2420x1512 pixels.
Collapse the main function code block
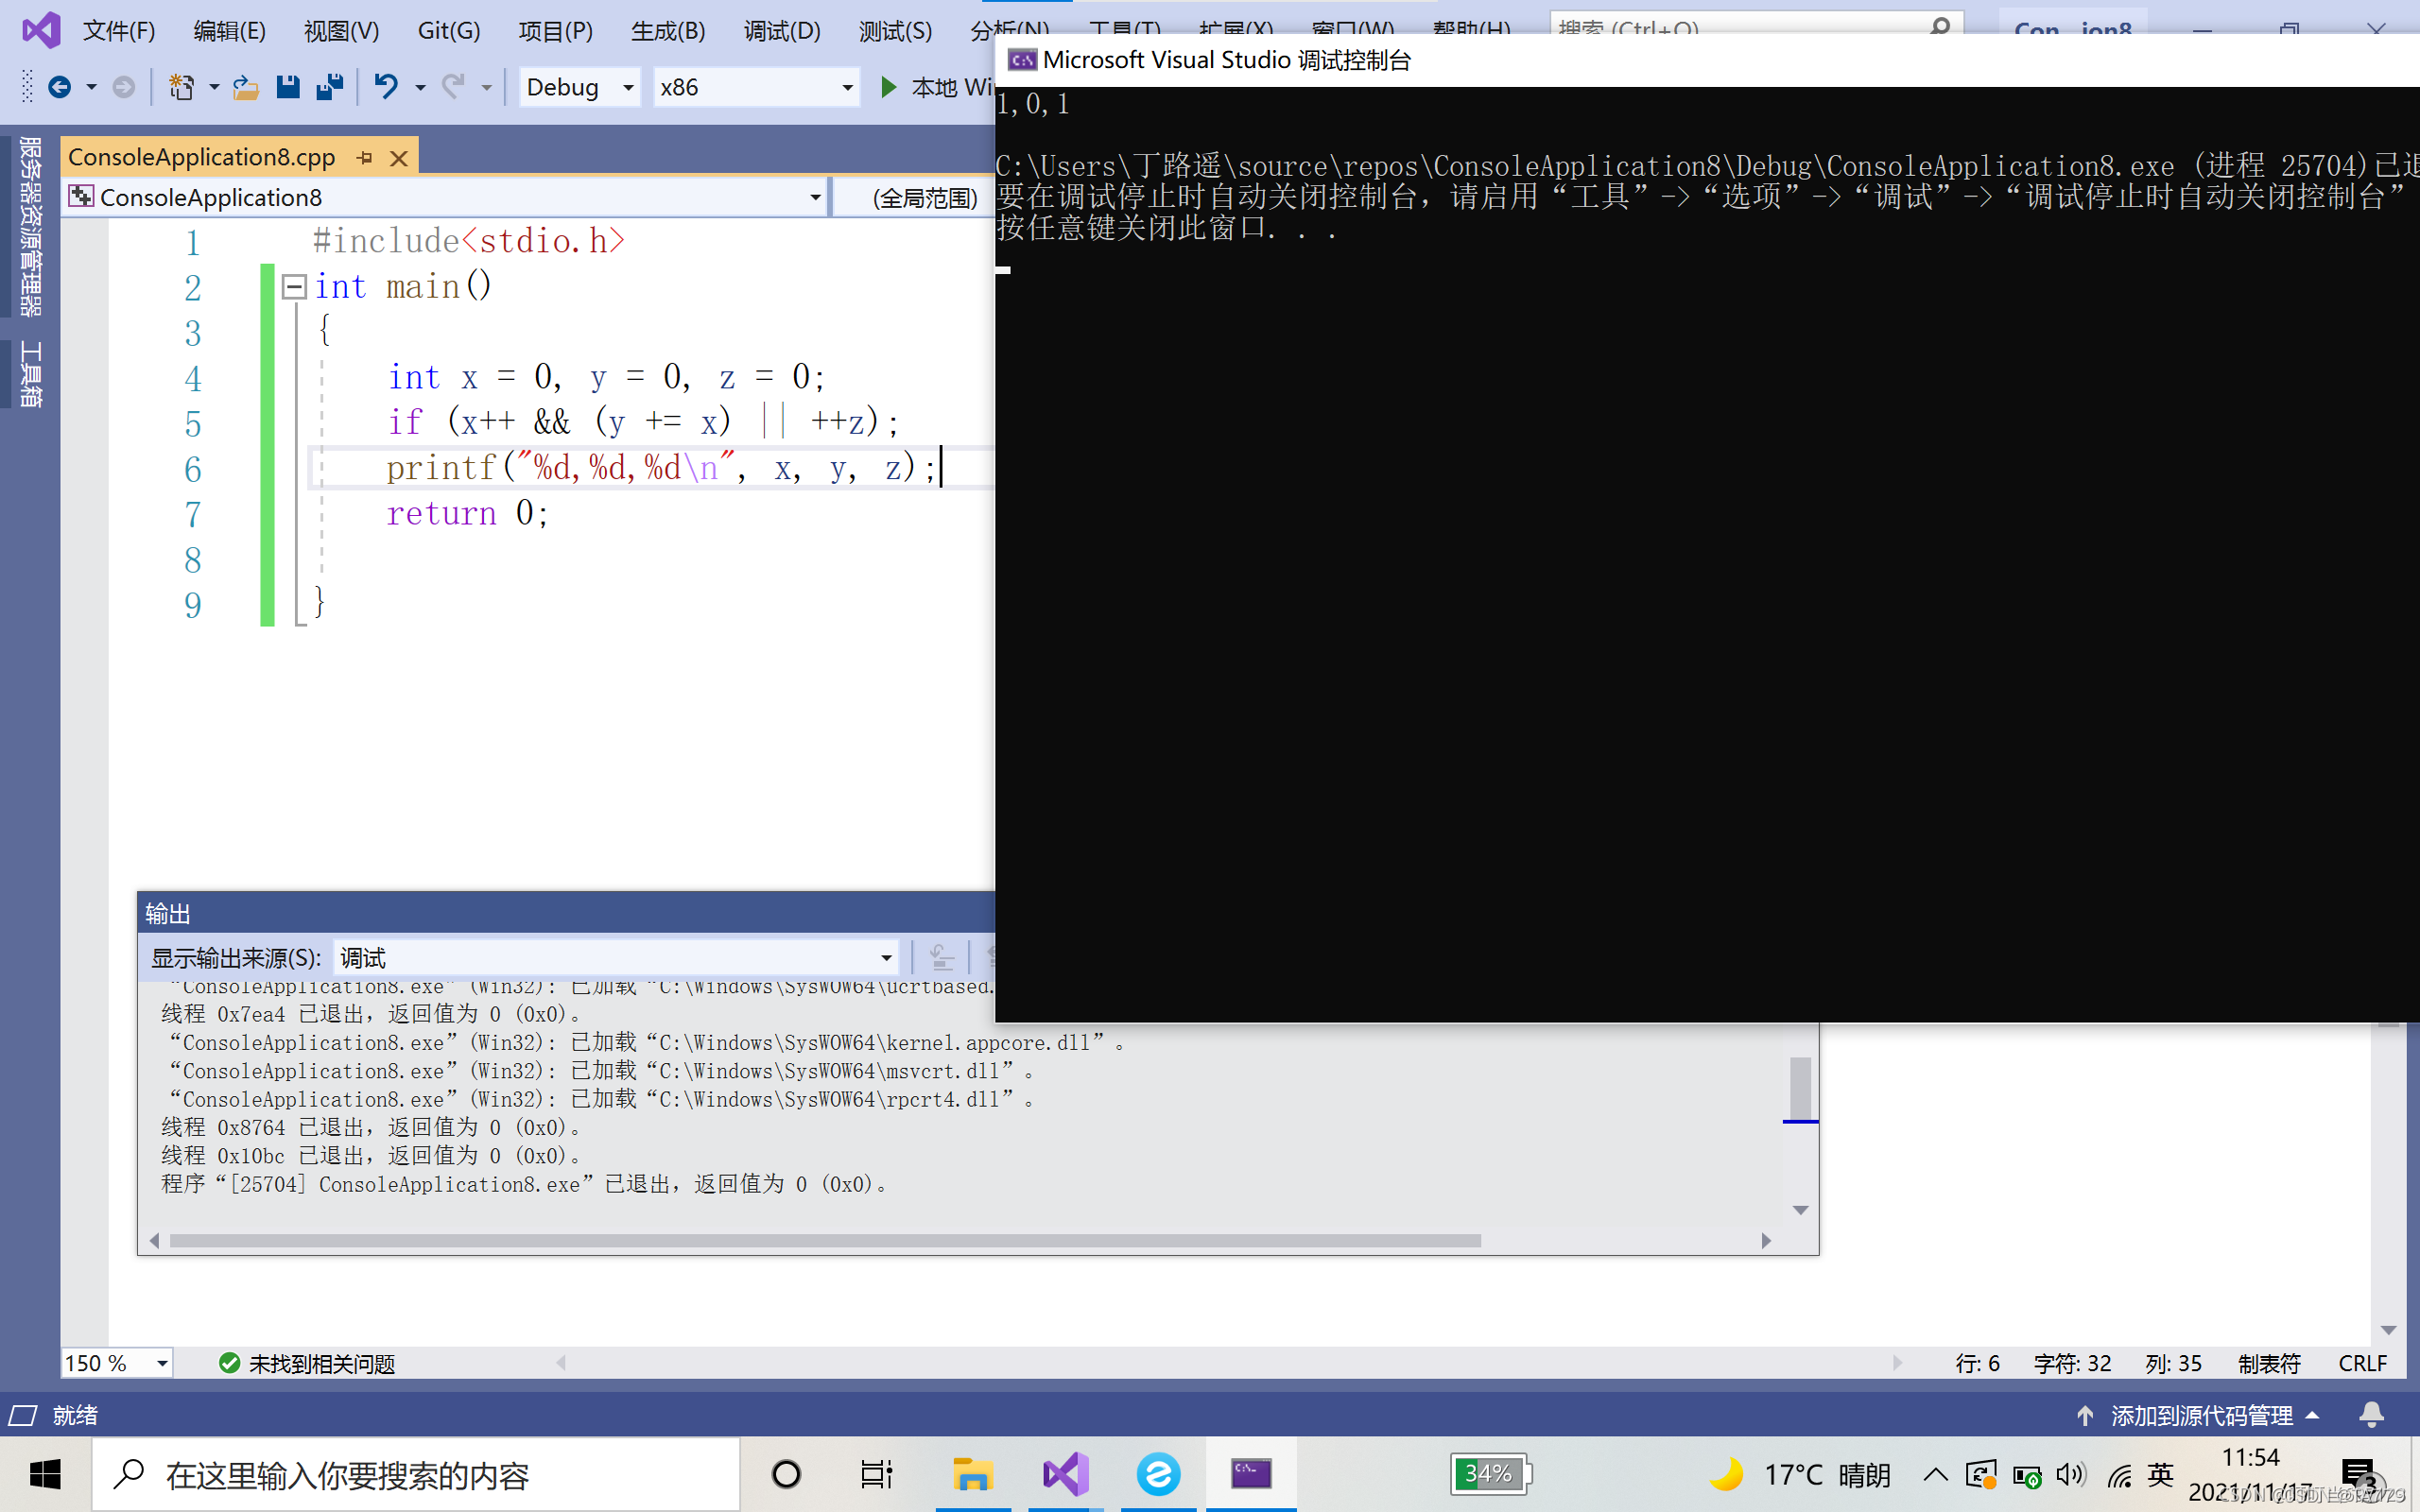coord(294,287)
